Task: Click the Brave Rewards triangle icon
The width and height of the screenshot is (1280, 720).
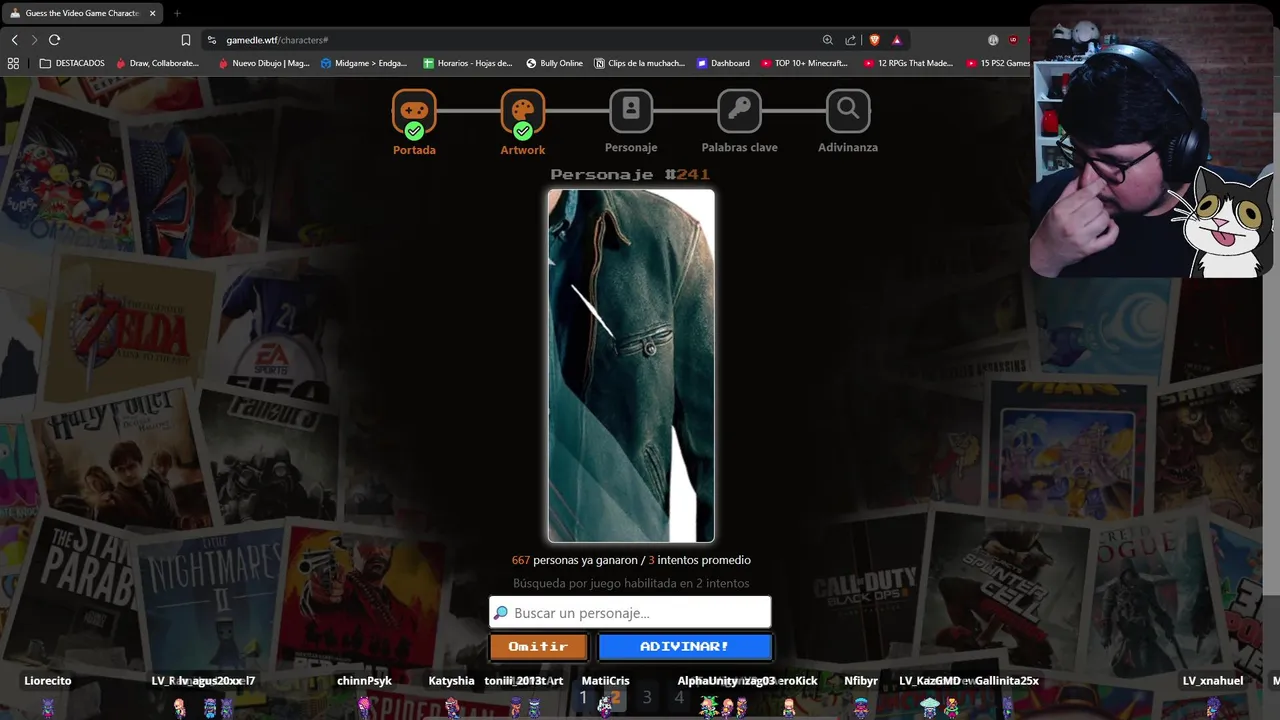Action: tap(897, 40)
